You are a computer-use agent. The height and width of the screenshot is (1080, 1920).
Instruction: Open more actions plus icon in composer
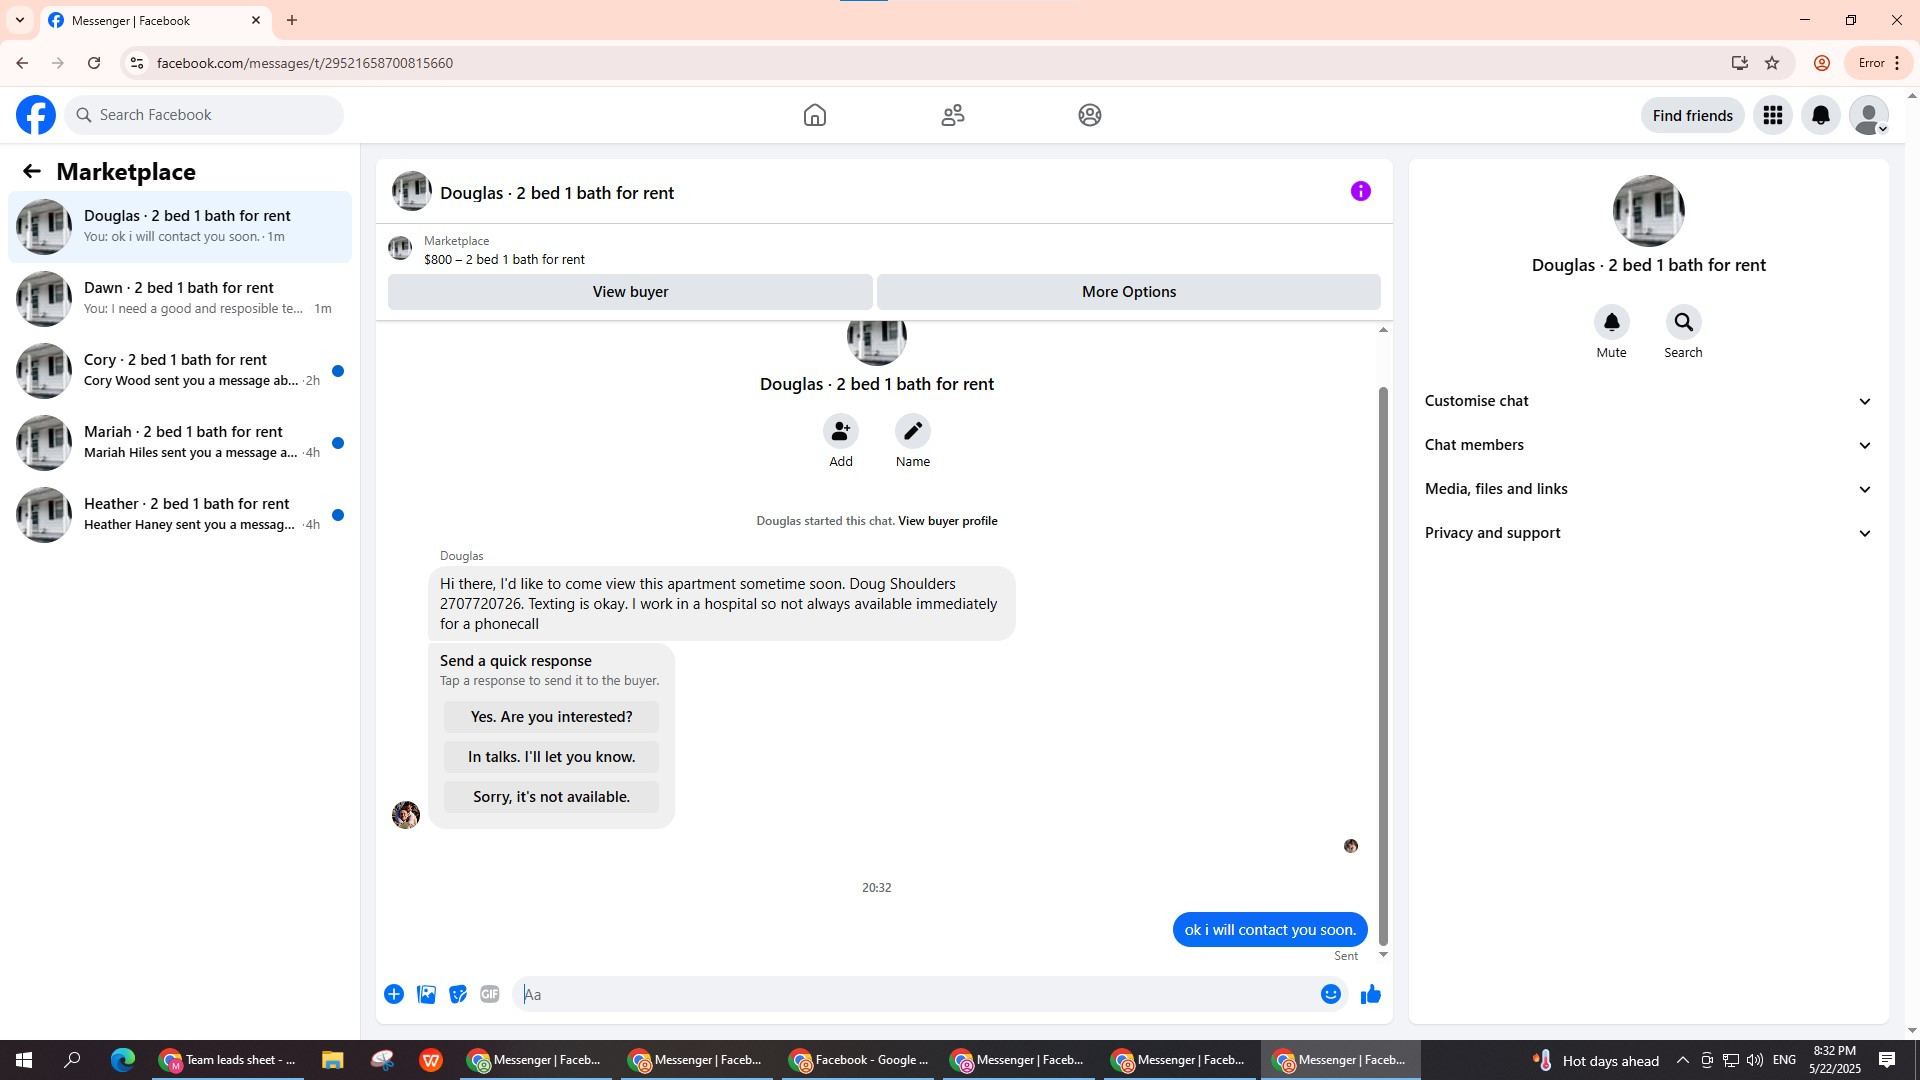point(394,994)
